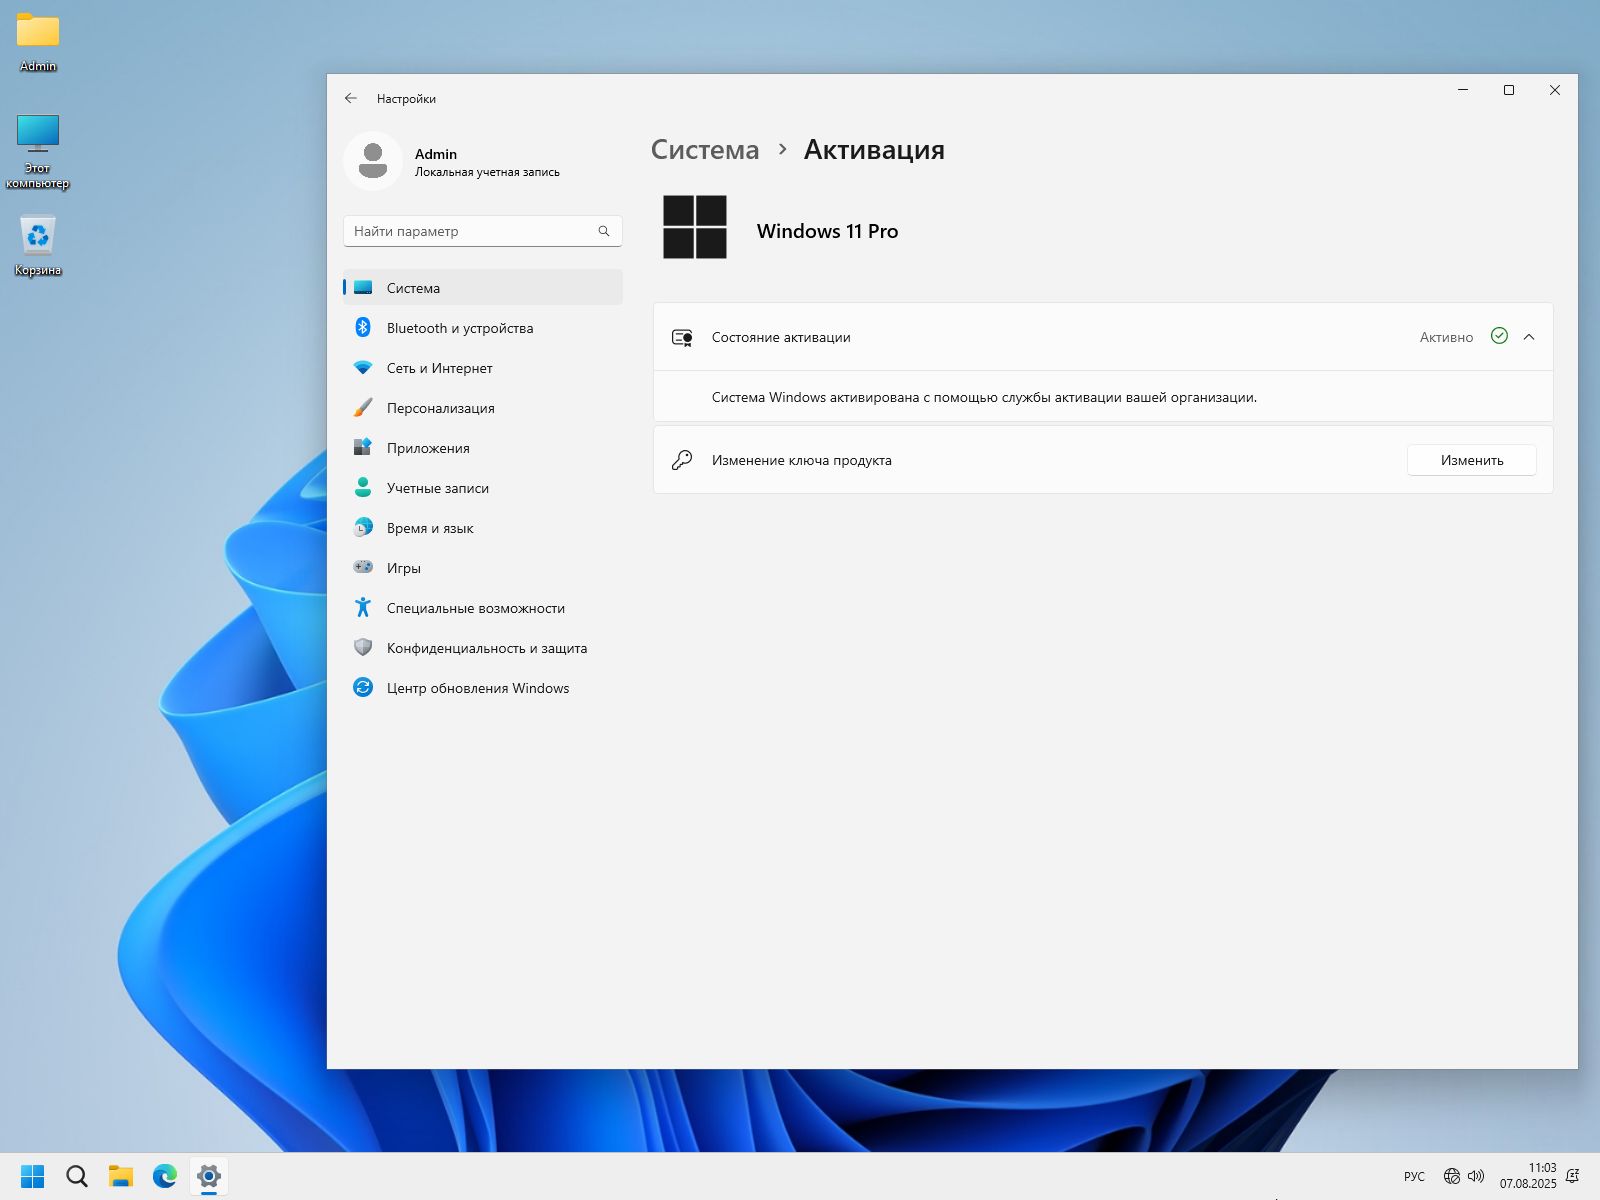Click the activation certificate icon

tap(682, 337)
